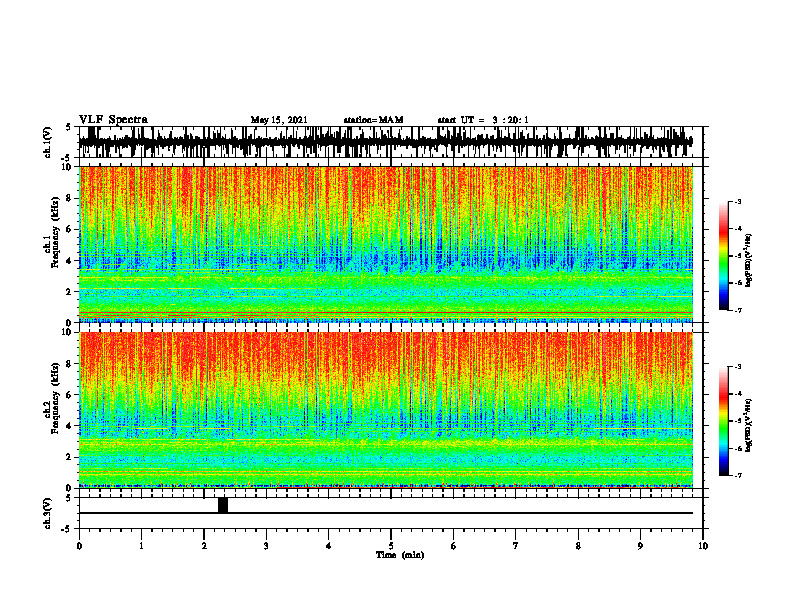Click the "-3" label on ch.1 color bar
Screen dimensions: 792x612
click(738, 201)
